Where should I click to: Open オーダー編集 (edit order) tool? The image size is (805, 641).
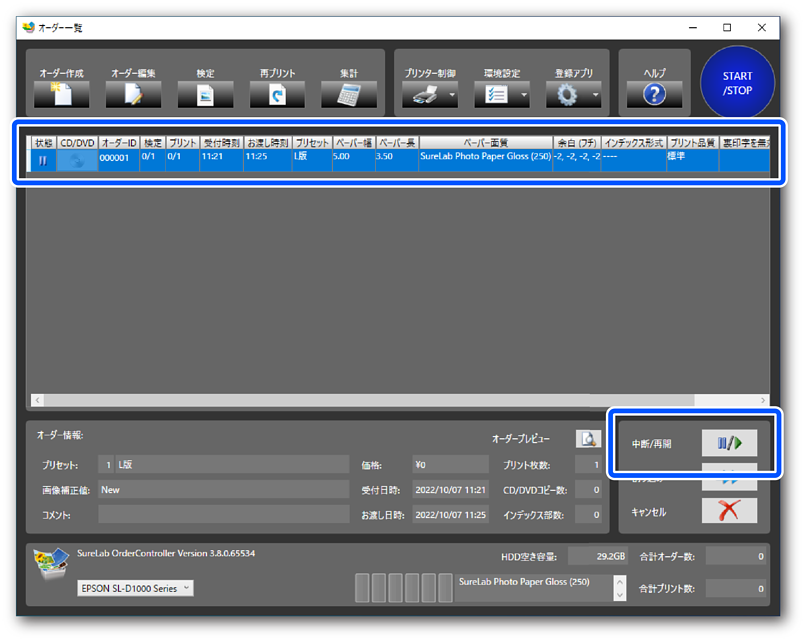coord(133,95)
